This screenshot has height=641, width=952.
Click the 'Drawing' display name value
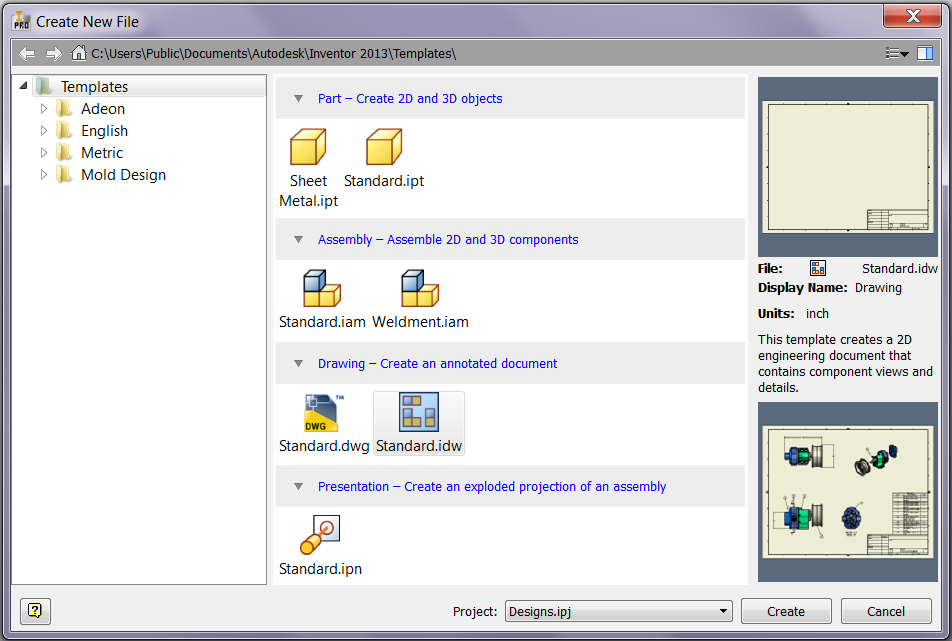[x=878, y=288]
